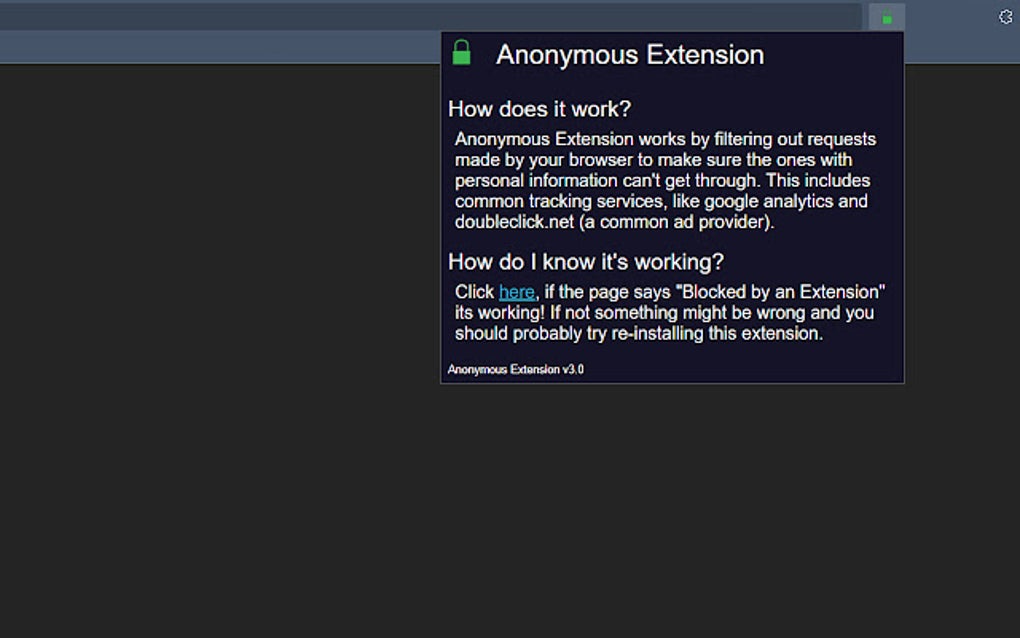Click the 'here' hyperlink to test blocking
Screen dimensions: 1020x638
pyautogui.click(x=516, y=291)
